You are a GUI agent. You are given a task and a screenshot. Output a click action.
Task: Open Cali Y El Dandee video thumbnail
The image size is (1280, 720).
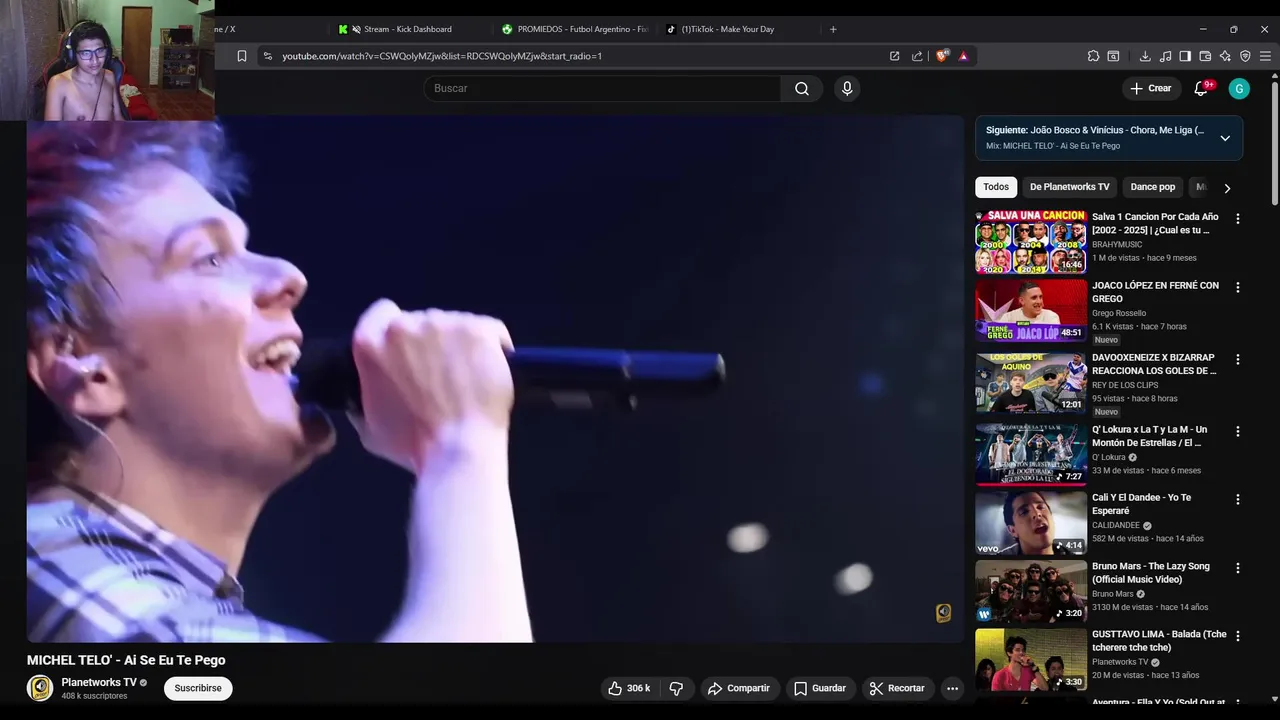click(x=1031, y=522)
